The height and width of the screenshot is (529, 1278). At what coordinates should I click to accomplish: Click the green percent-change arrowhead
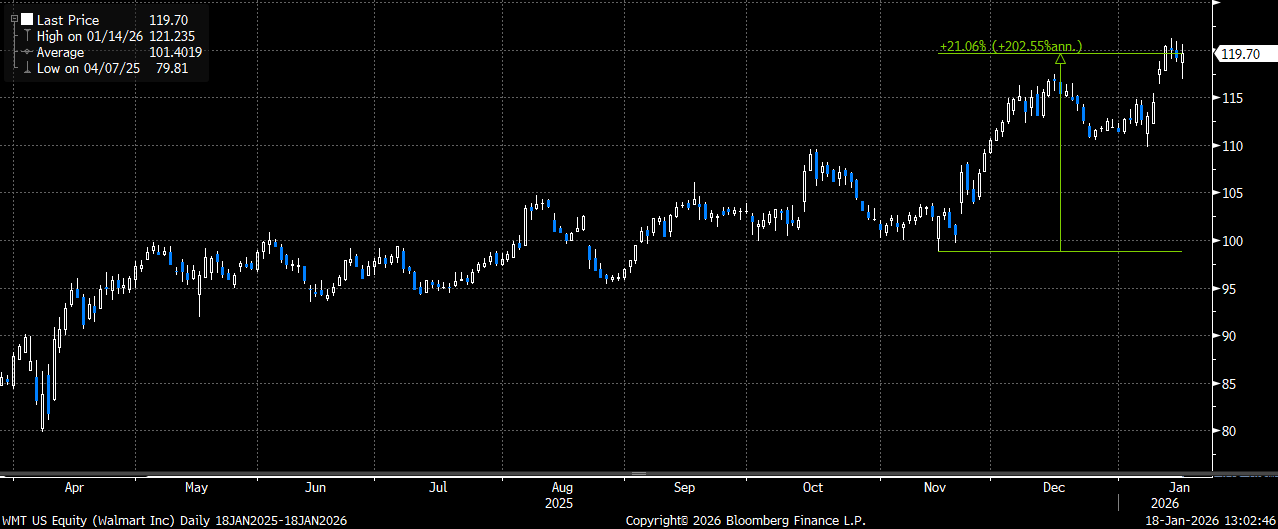coord(1059,60)
